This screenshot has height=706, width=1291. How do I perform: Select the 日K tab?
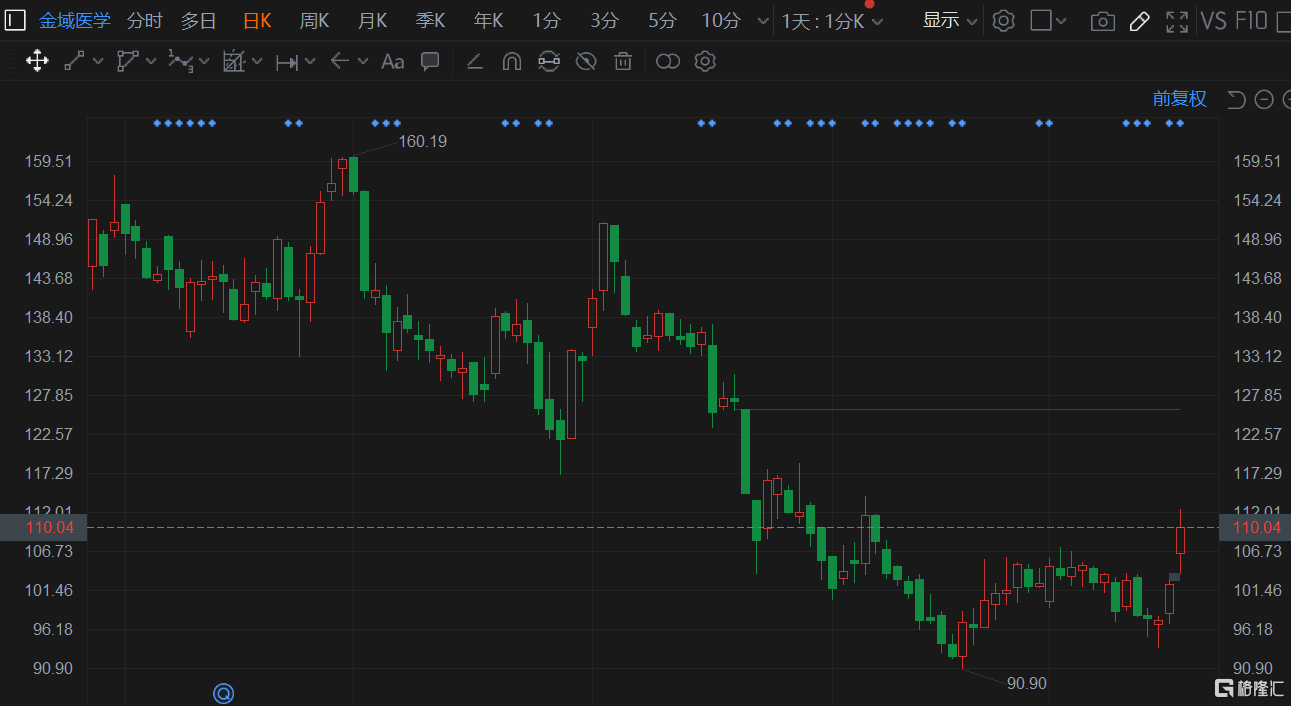pyautogui.click(x=257, y=21)
